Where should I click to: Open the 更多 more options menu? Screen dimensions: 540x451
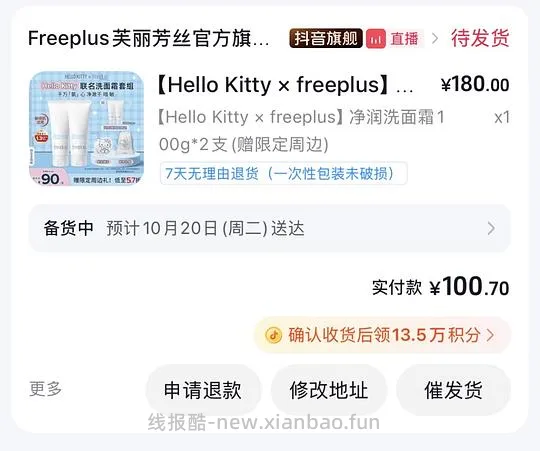(45, 389)
